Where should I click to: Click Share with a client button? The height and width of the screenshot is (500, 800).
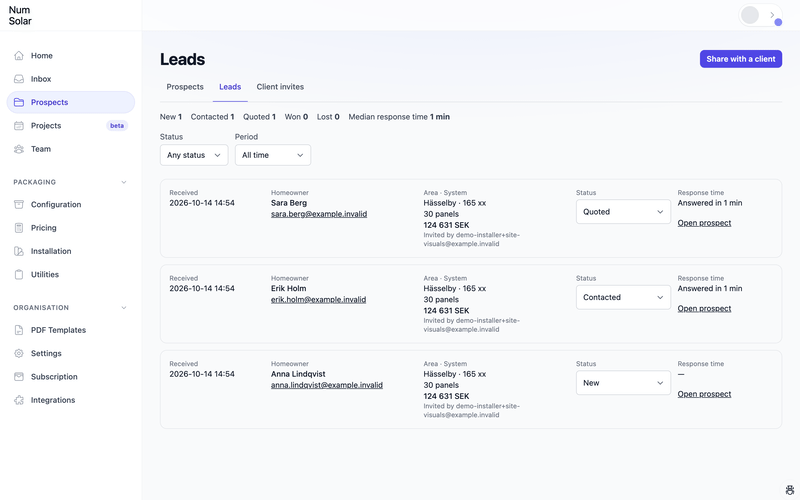[741, 59]
